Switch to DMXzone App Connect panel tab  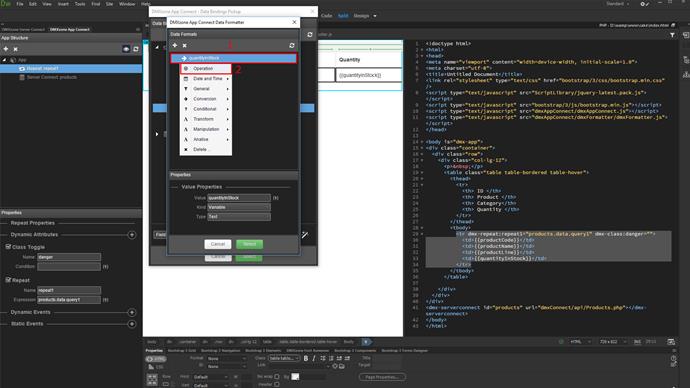coord(70,29)
